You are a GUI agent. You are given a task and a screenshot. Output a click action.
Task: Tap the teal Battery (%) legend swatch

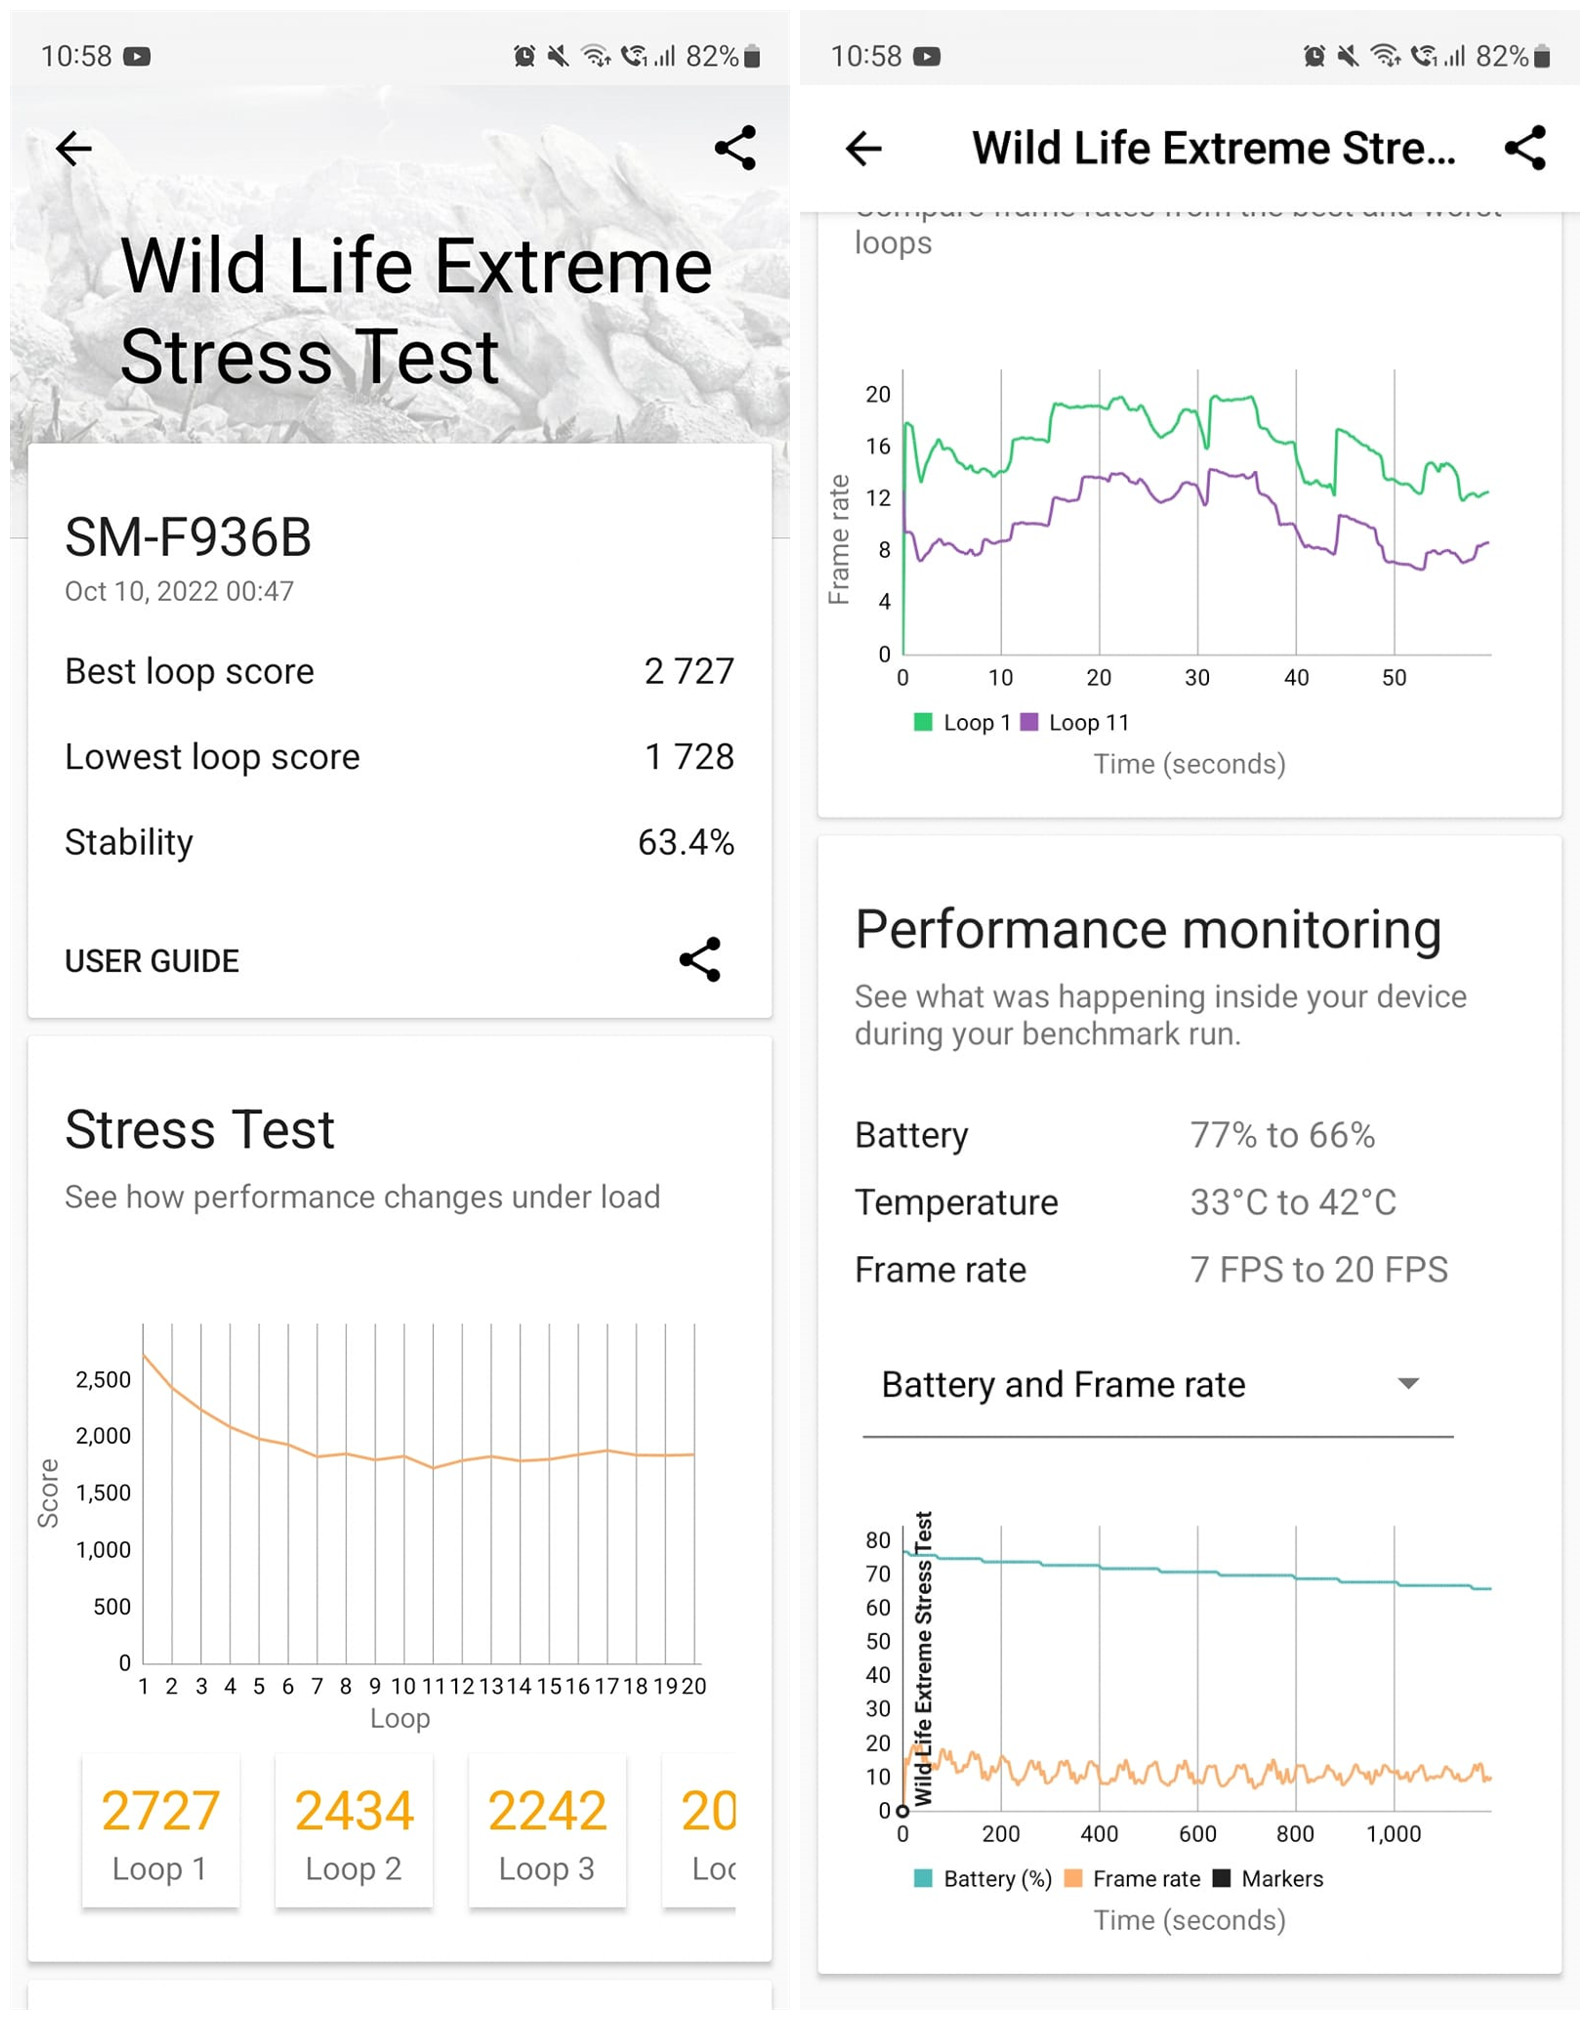[923, 1878]
